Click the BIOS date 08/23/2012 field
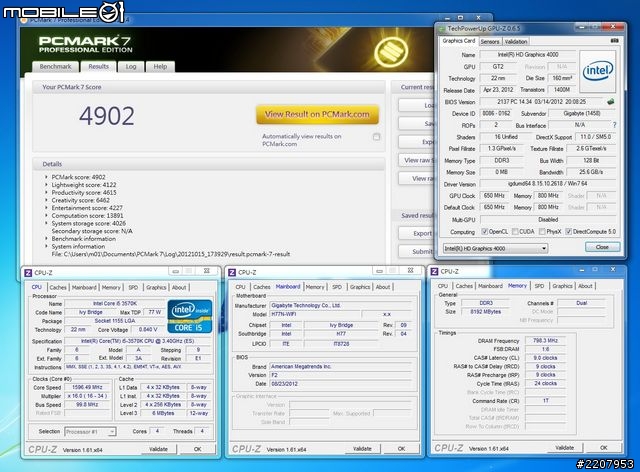 340,384
